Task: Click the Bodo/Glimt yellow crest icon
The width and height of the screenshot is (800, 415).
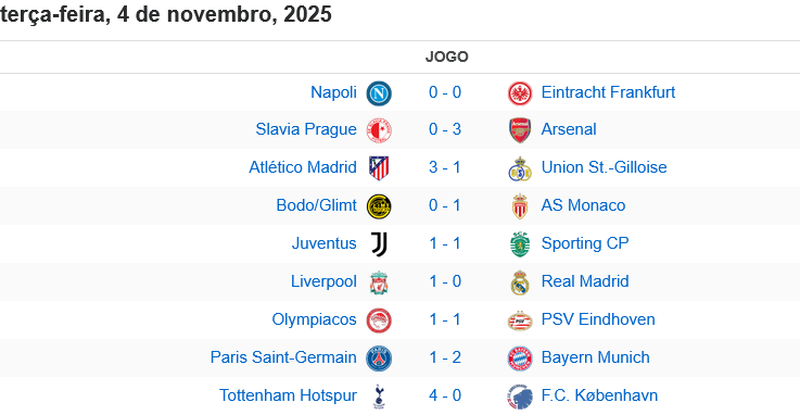Action: coord(379,206)
